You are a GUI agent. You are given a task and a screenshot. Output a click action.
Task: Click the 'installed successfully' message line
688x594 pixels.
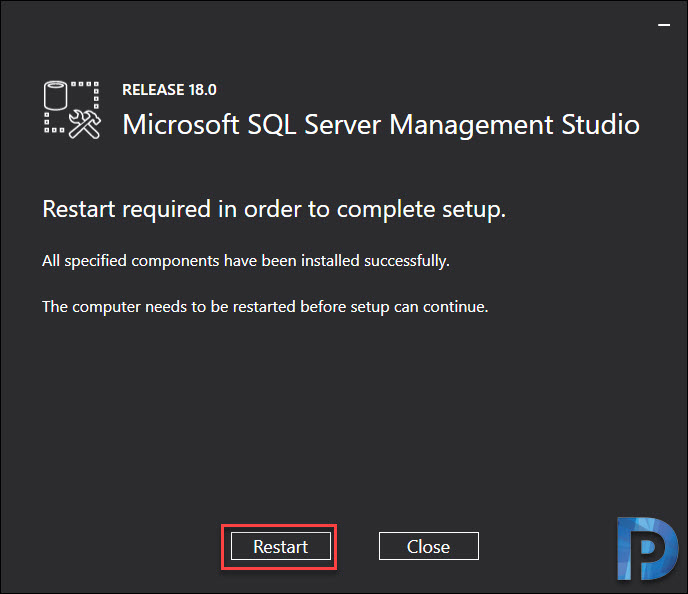[246, 261]
